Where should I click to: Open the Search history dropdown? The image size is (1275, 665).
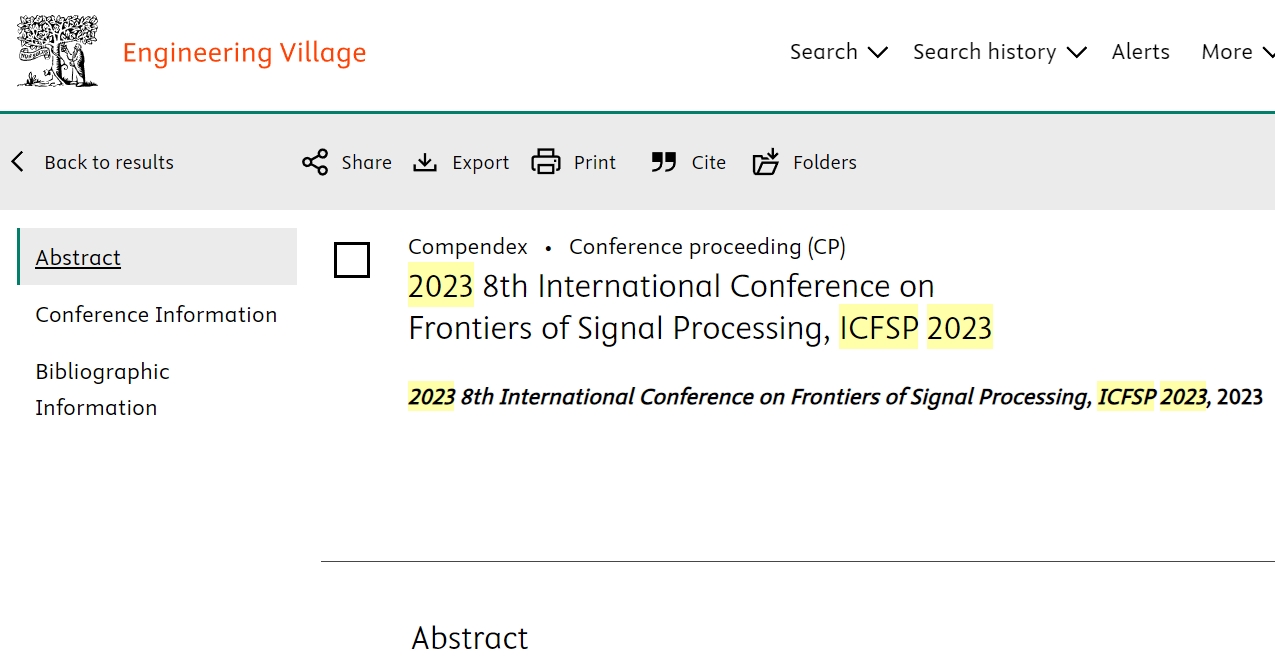coord(999,52)
